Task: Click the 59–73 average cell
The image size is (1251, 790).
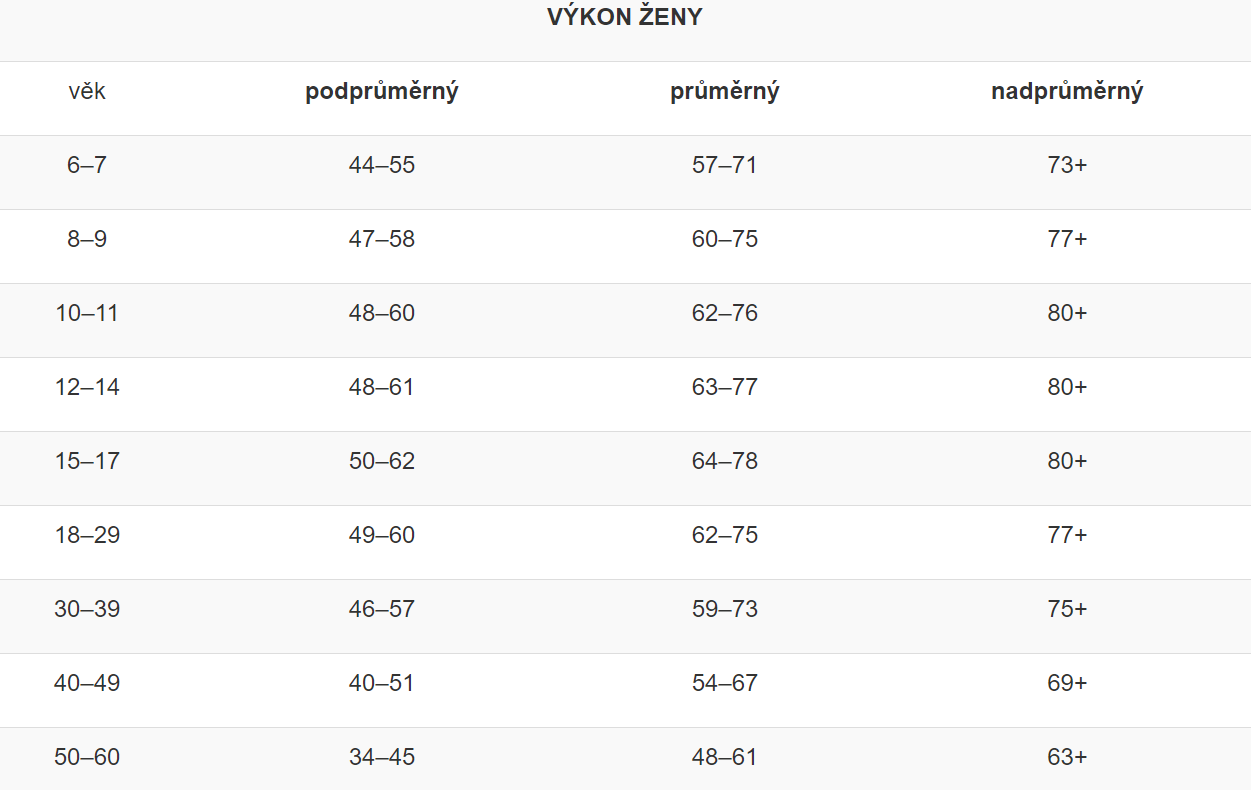Action: [725, 609]
